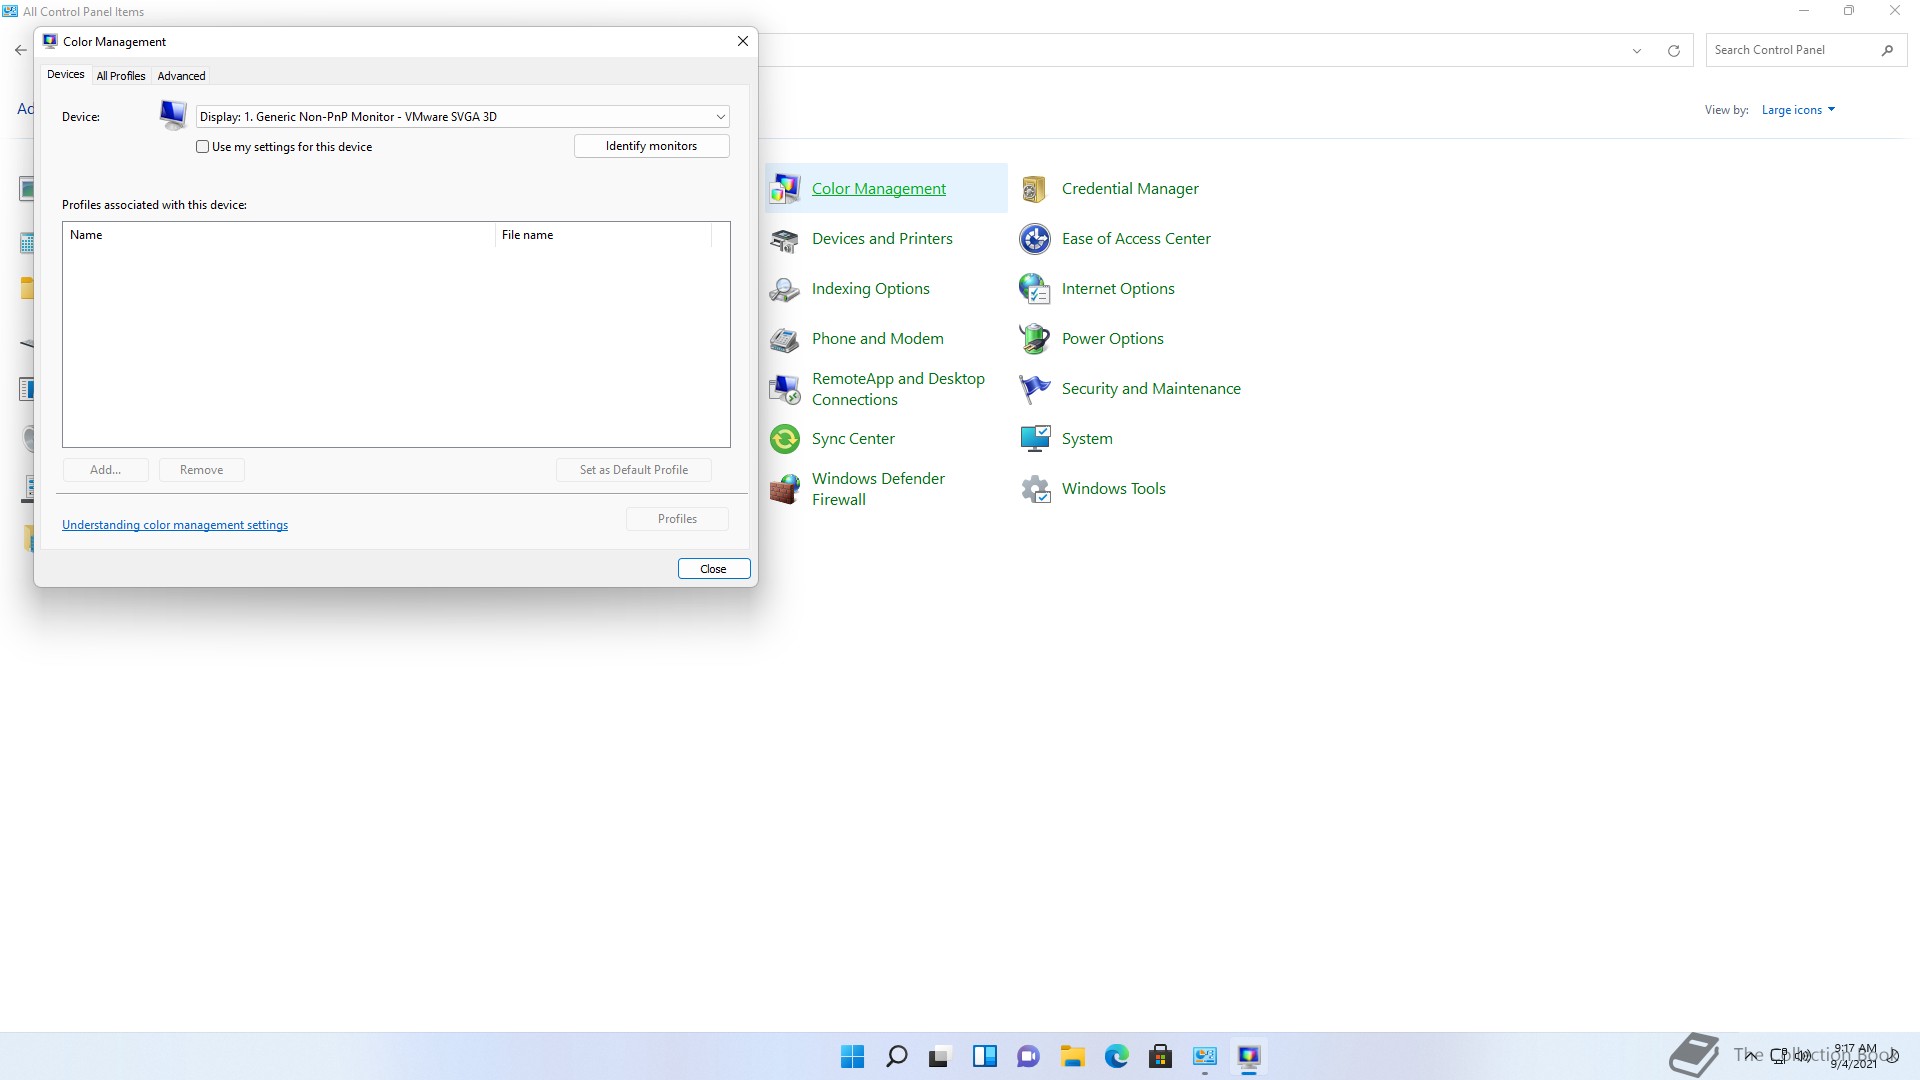Open Widgets from the taskbar
The height and width of the screenshot is (1080, 1920).
[985, 1056]
